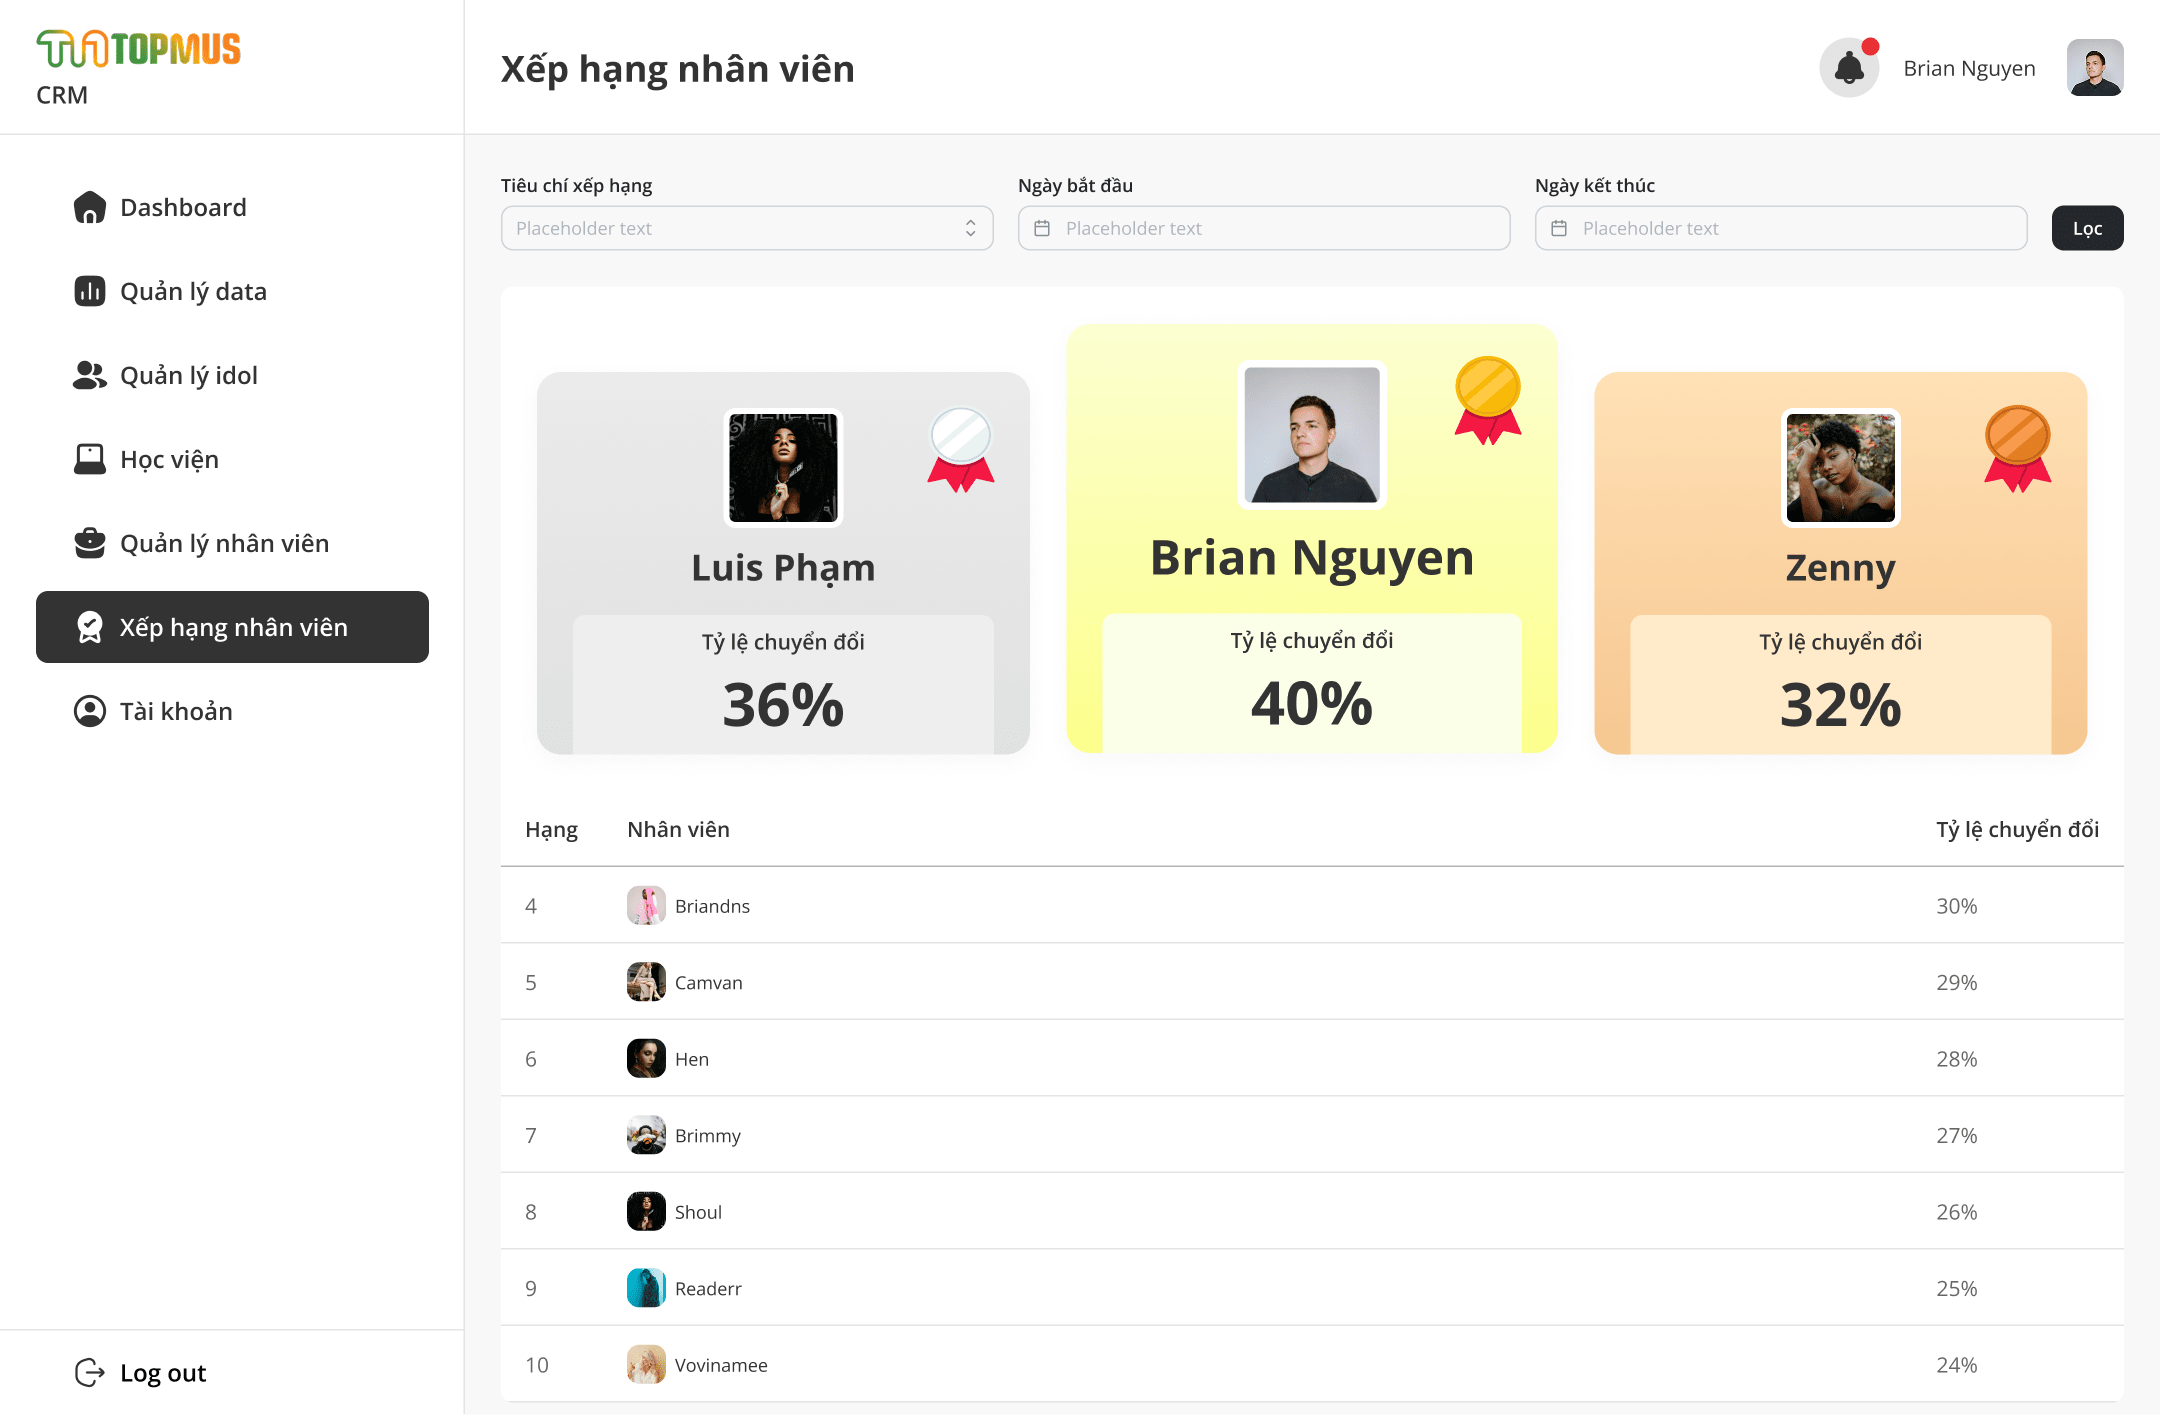Click the Log out arrow icon
Viewport: 2160px width, 1415px height.
click(x=90, y=1373)
